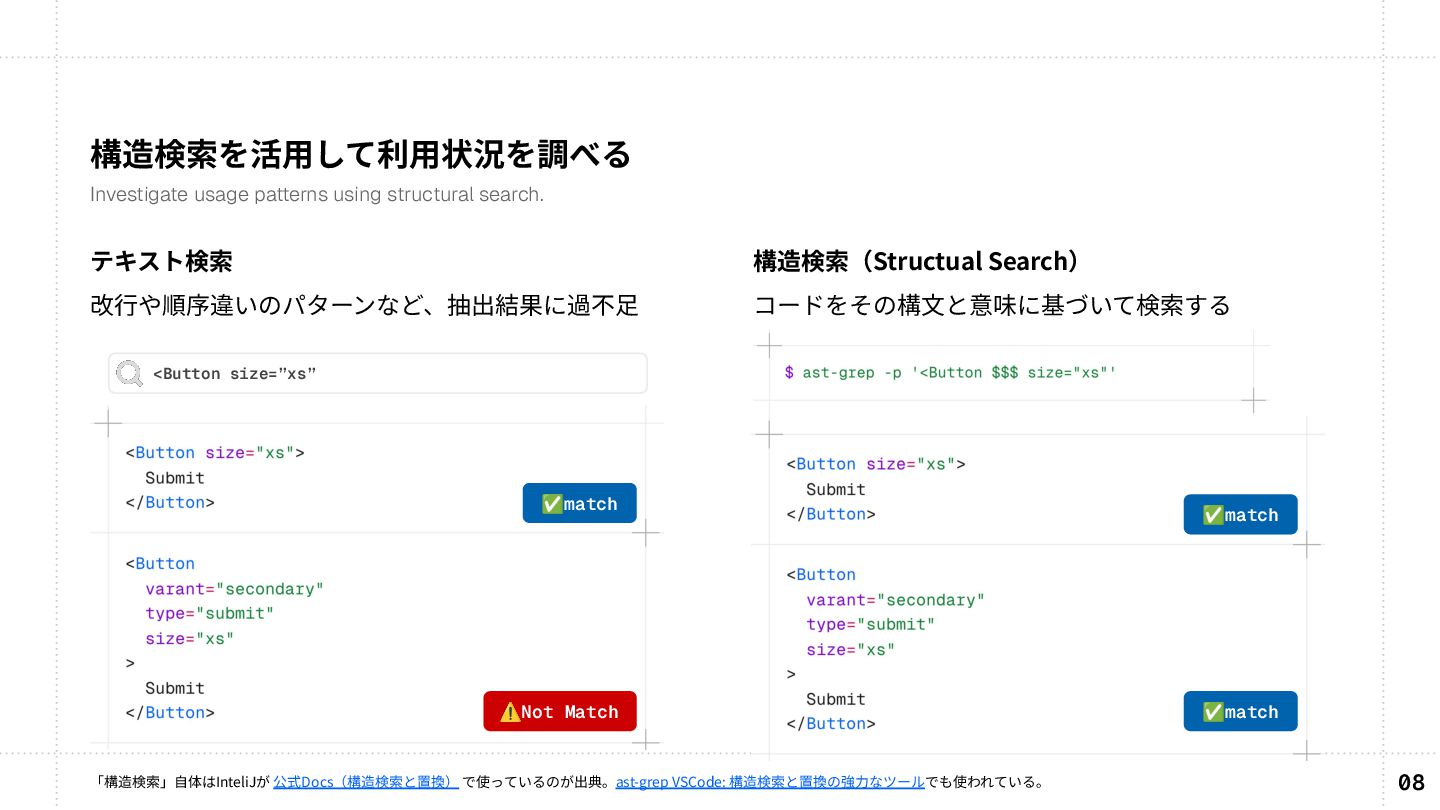Click type="submit" in the structural-search code block
1440x810 pixels.
coord(870,625)
